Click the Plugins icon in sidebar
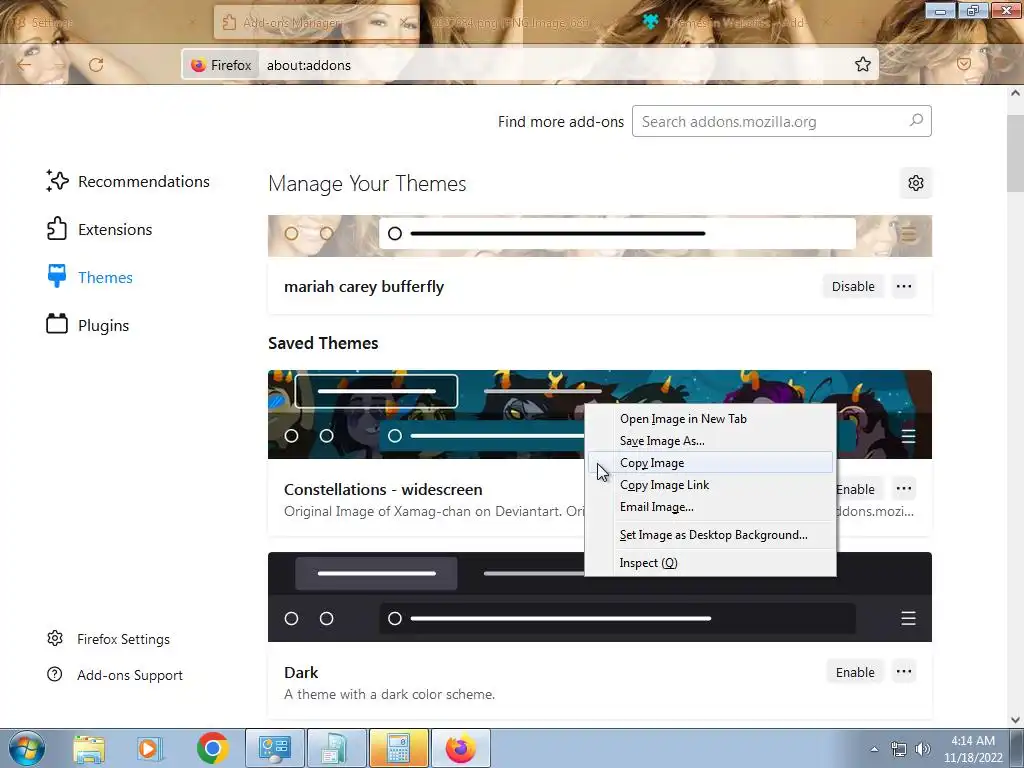The width and height of the screenshot is (1024, 768). pos(57,323)
